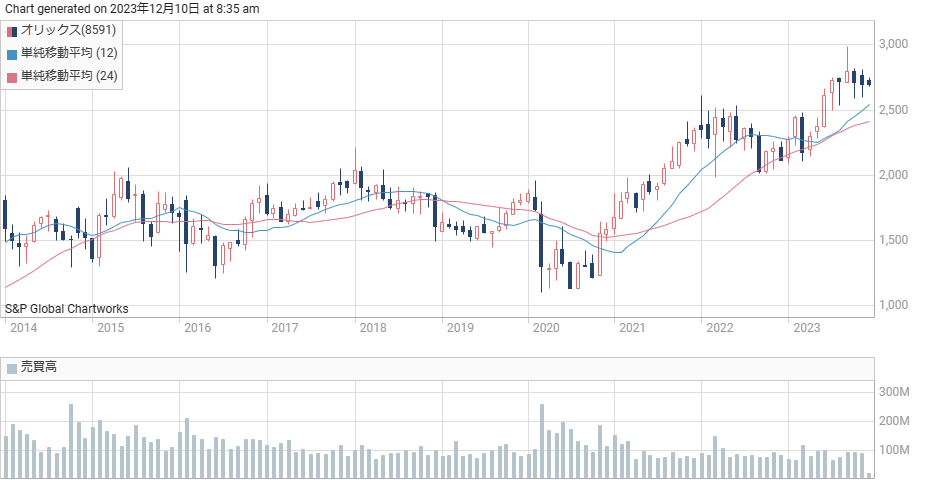
Task: Click the 2023 year label on axis
Action: pyautogui.click(x=806, y=328)
